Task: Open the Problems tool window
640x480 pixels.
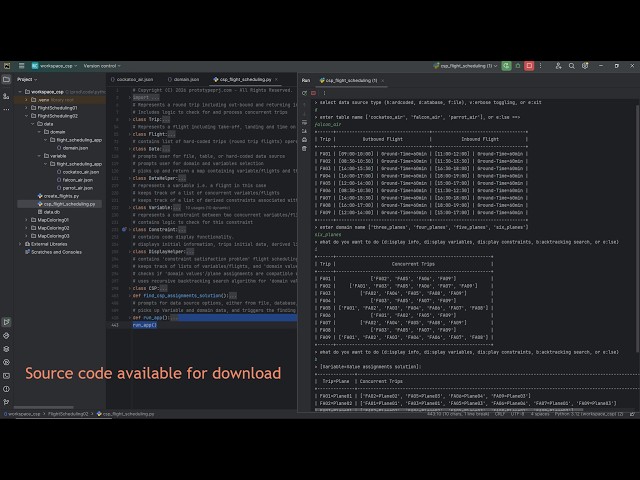Action: click(x=6, y=389)
